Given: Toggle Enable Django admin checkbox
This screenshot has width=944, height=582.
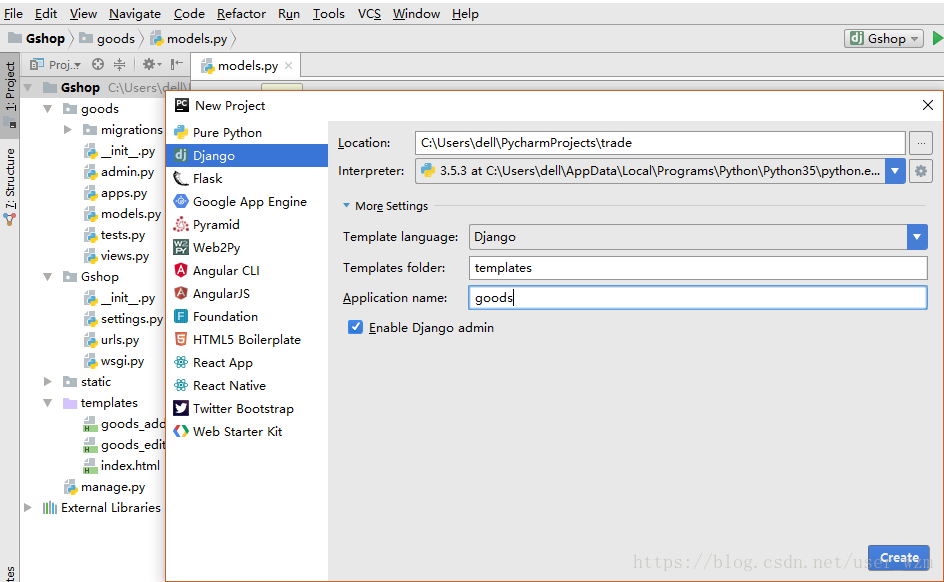Looking at the screenshot, I should (x=355, y=327).
